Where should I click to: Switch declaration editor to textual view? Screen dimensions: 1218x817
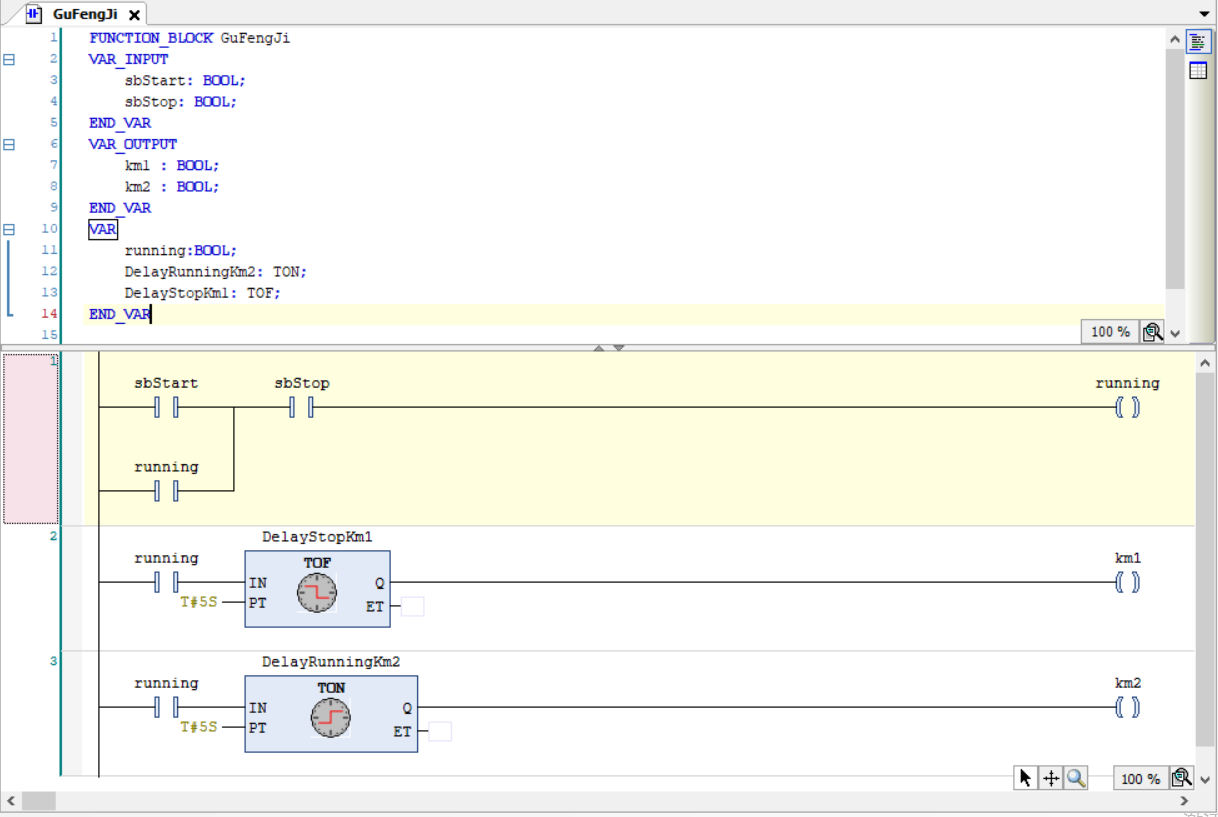[x=1197, y=42]
